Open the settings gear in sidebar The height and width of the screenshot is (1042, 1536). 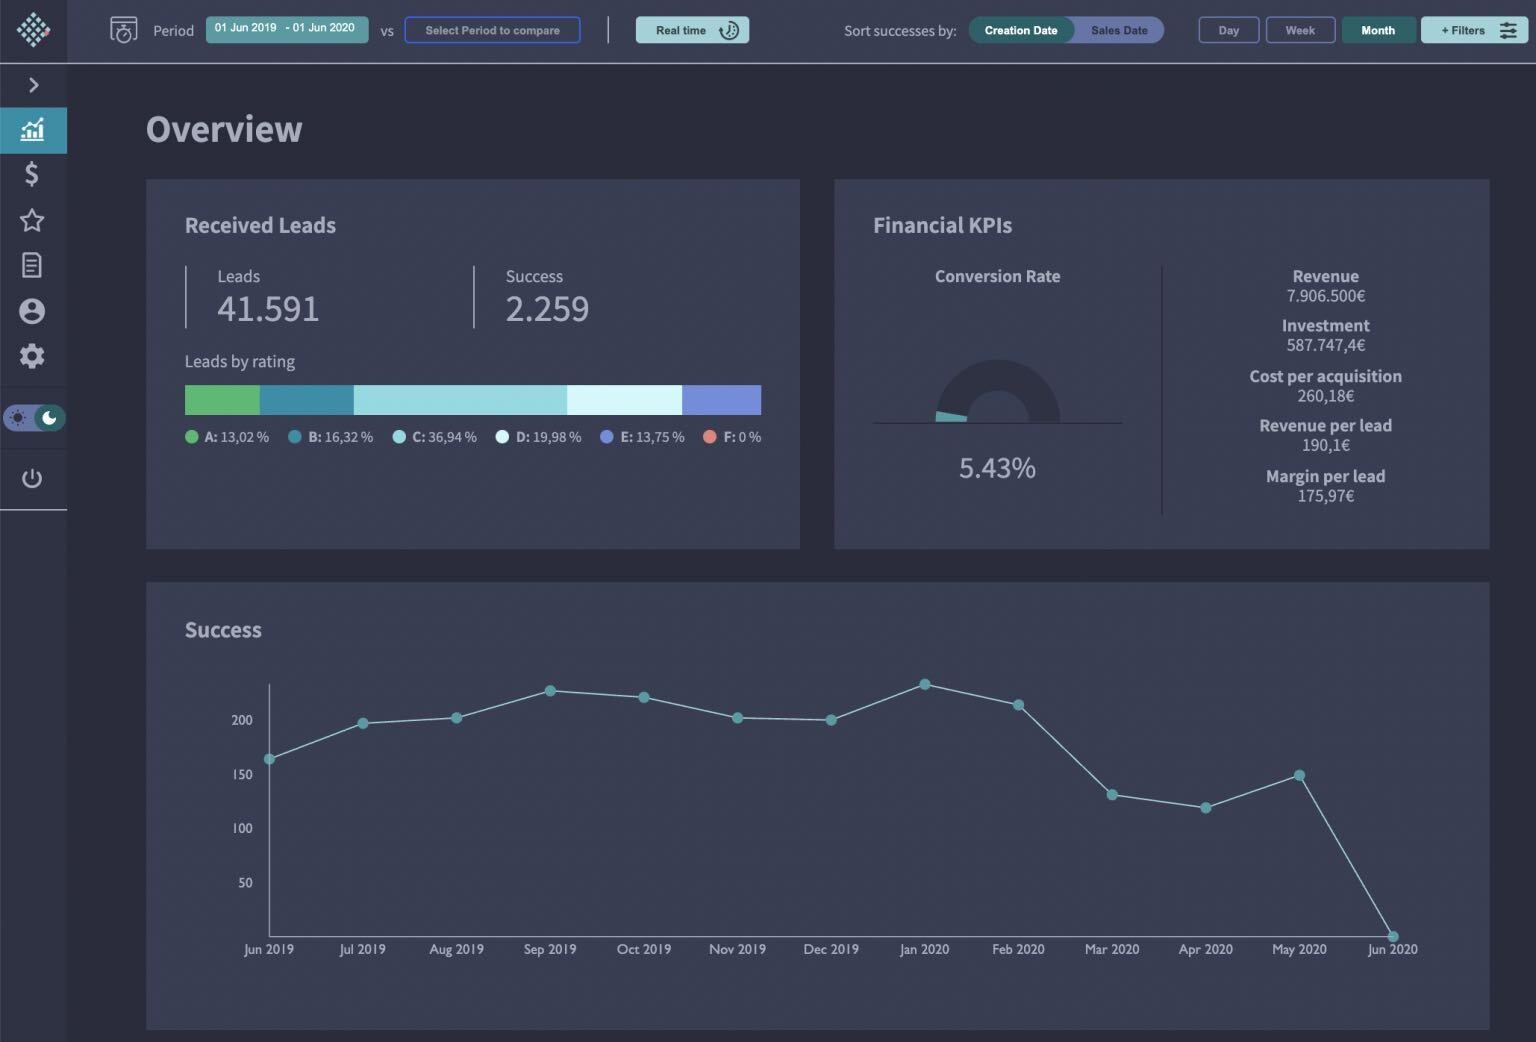coord(33,356)
